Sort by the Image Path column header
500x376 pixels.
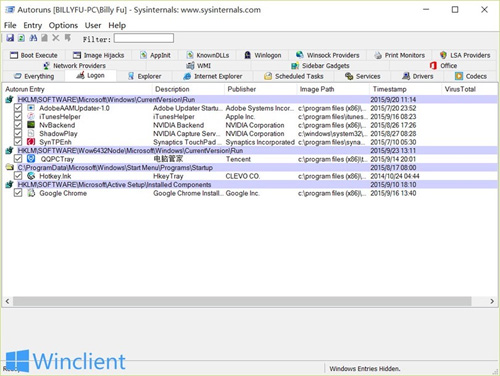[x=333, y=89]
